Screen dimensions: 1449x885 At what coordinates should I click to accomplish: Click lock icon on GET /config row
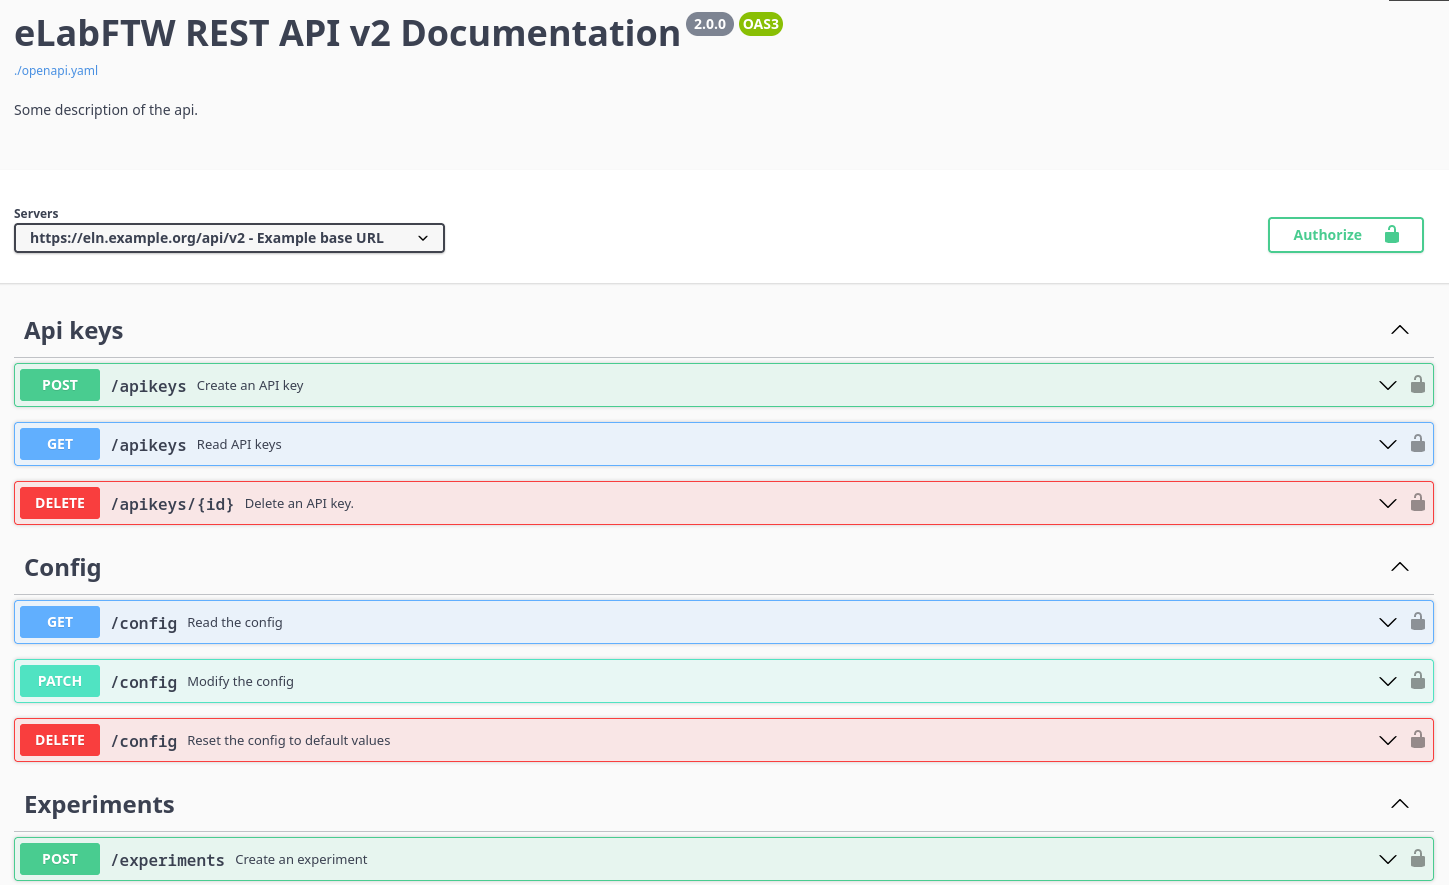(x=1418, y=621)
